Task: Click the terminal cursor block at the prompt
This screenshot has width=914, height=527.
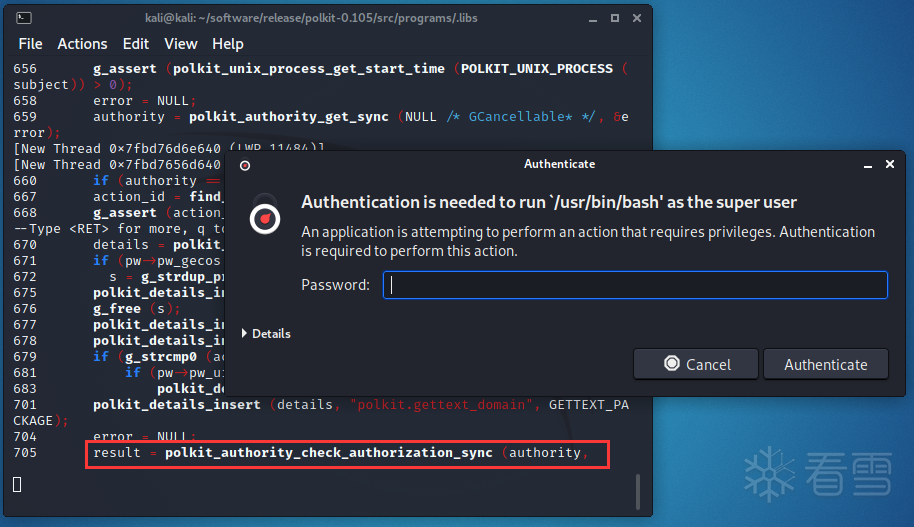Action: pos(17,484)
